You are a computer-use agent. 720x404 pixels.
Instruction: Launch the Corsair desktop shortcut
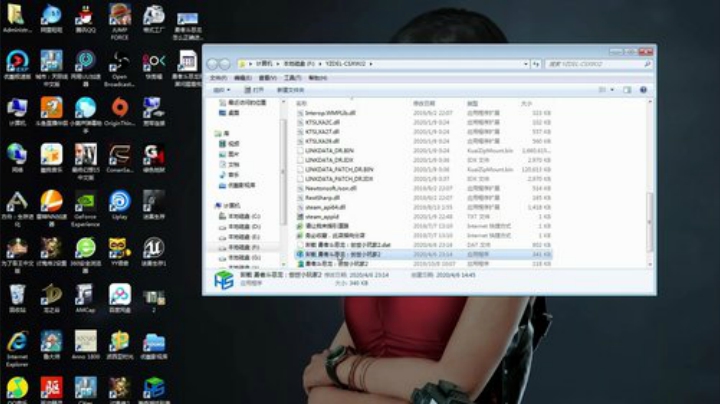[x=119, y=158]
